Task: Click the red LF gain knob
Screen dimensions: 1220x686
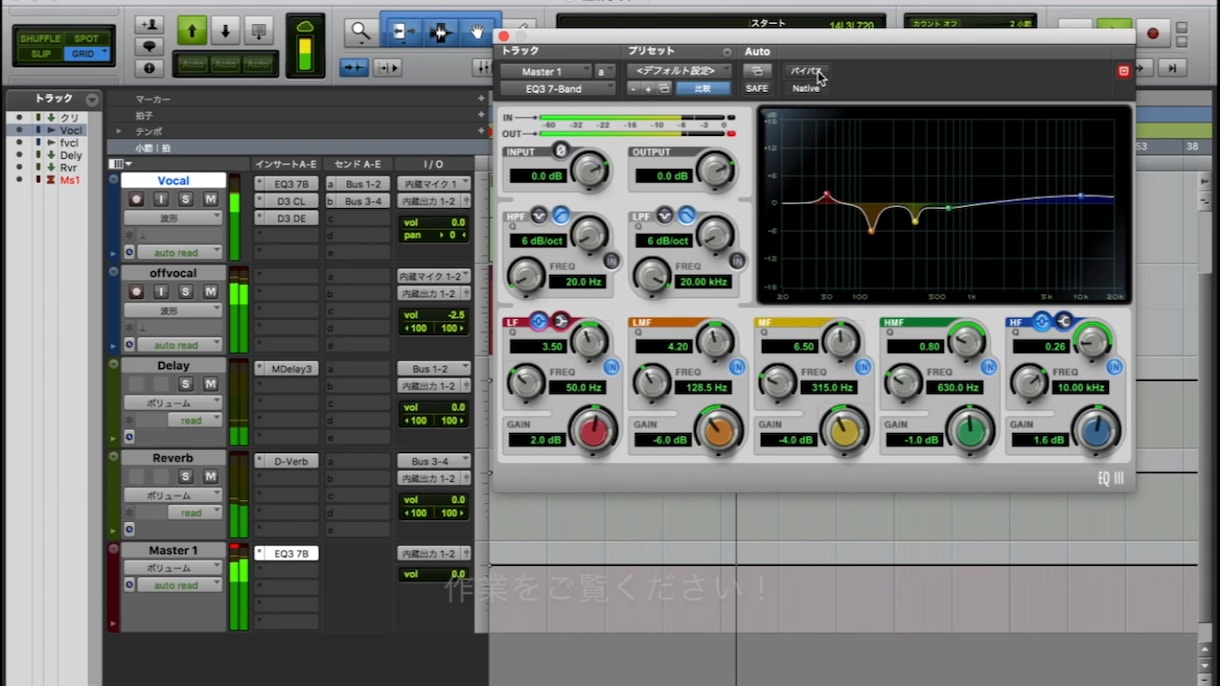Action: pyautogui.click(x=594, y=432)
